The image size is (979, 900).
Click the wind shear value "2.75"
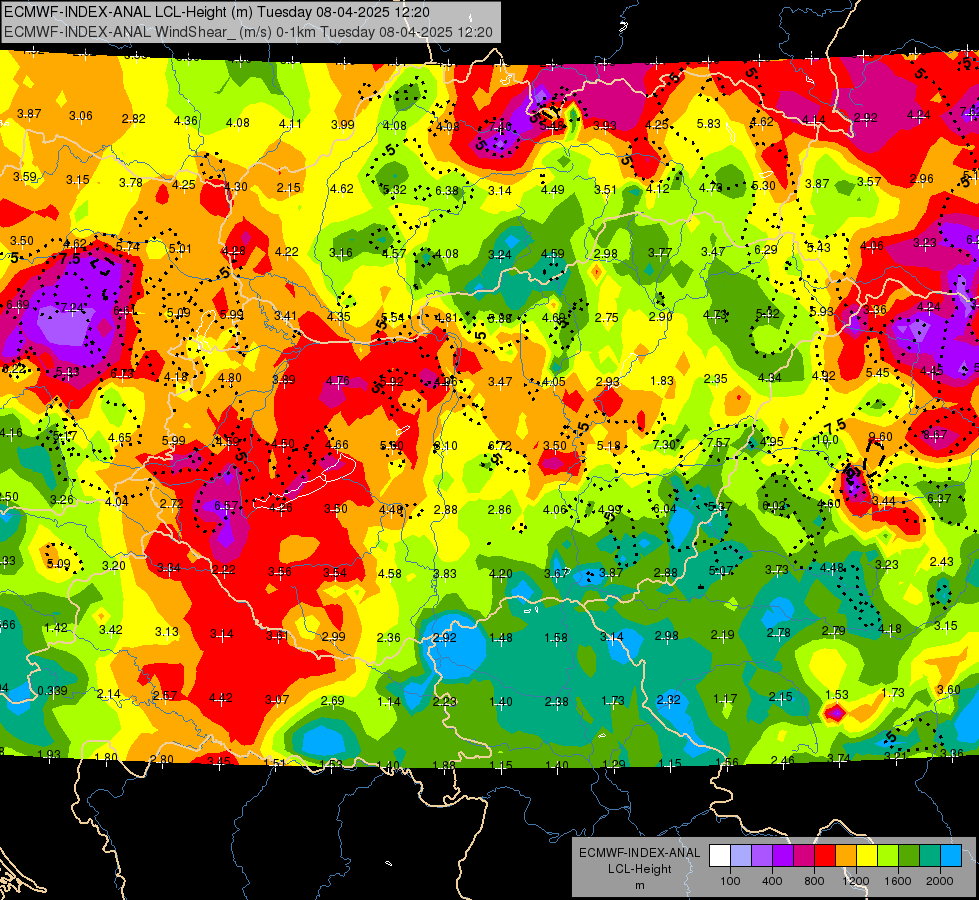coord(606,317)
